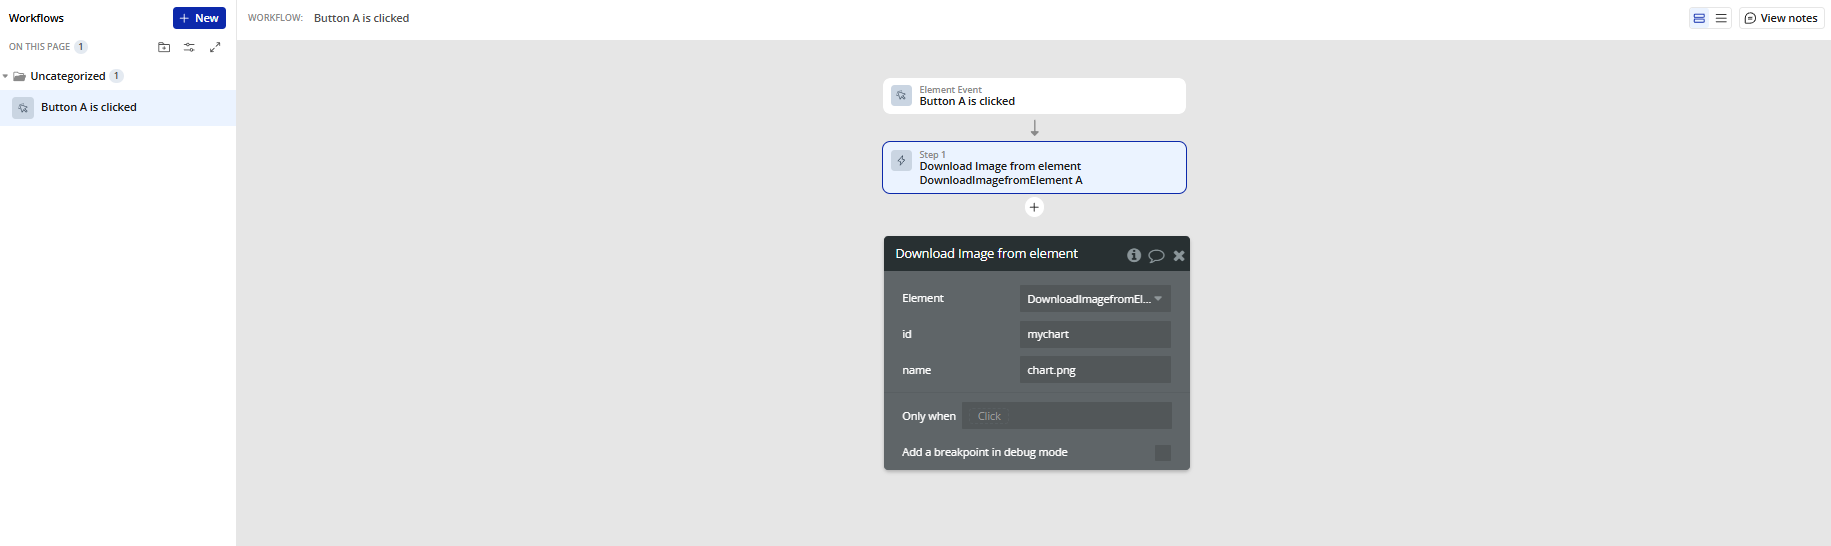Enable breakpoint in debug mode checkbox
Viewport: 1831px width, 546px height.
(1162, 453)
